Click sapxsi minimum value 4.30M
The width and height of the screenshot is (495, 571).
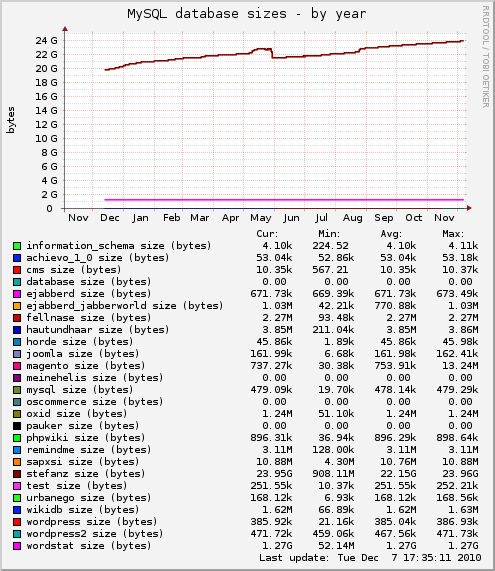click(339, 462)
